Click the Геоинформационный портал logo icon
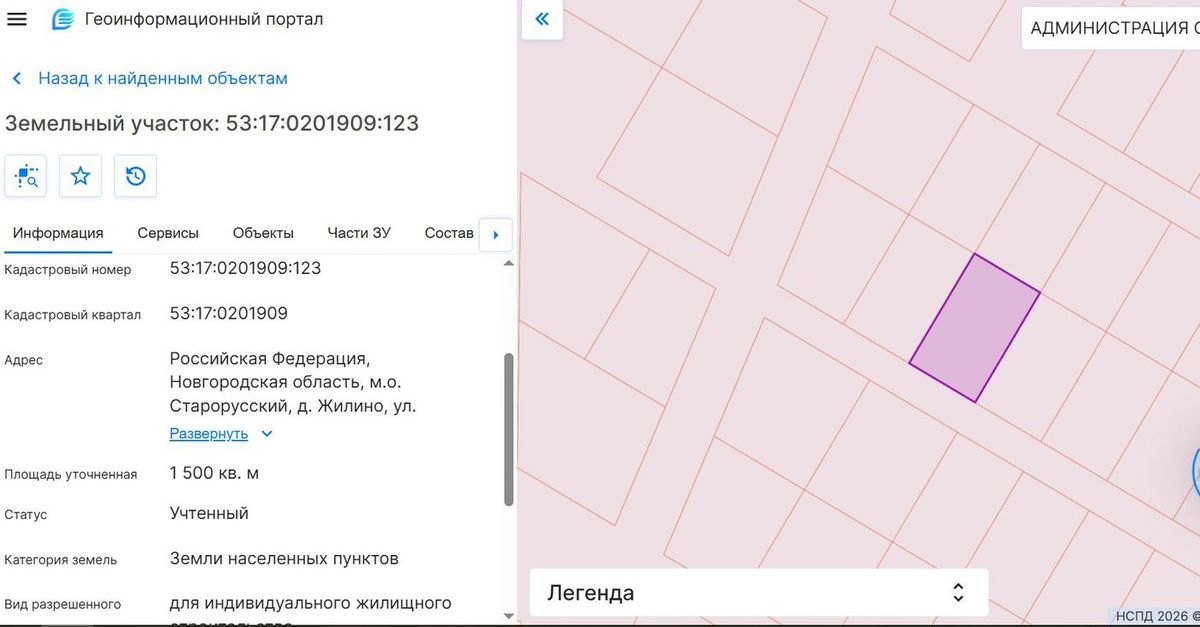Screen dimensions: 1200x627 click(x=63, y=19)
